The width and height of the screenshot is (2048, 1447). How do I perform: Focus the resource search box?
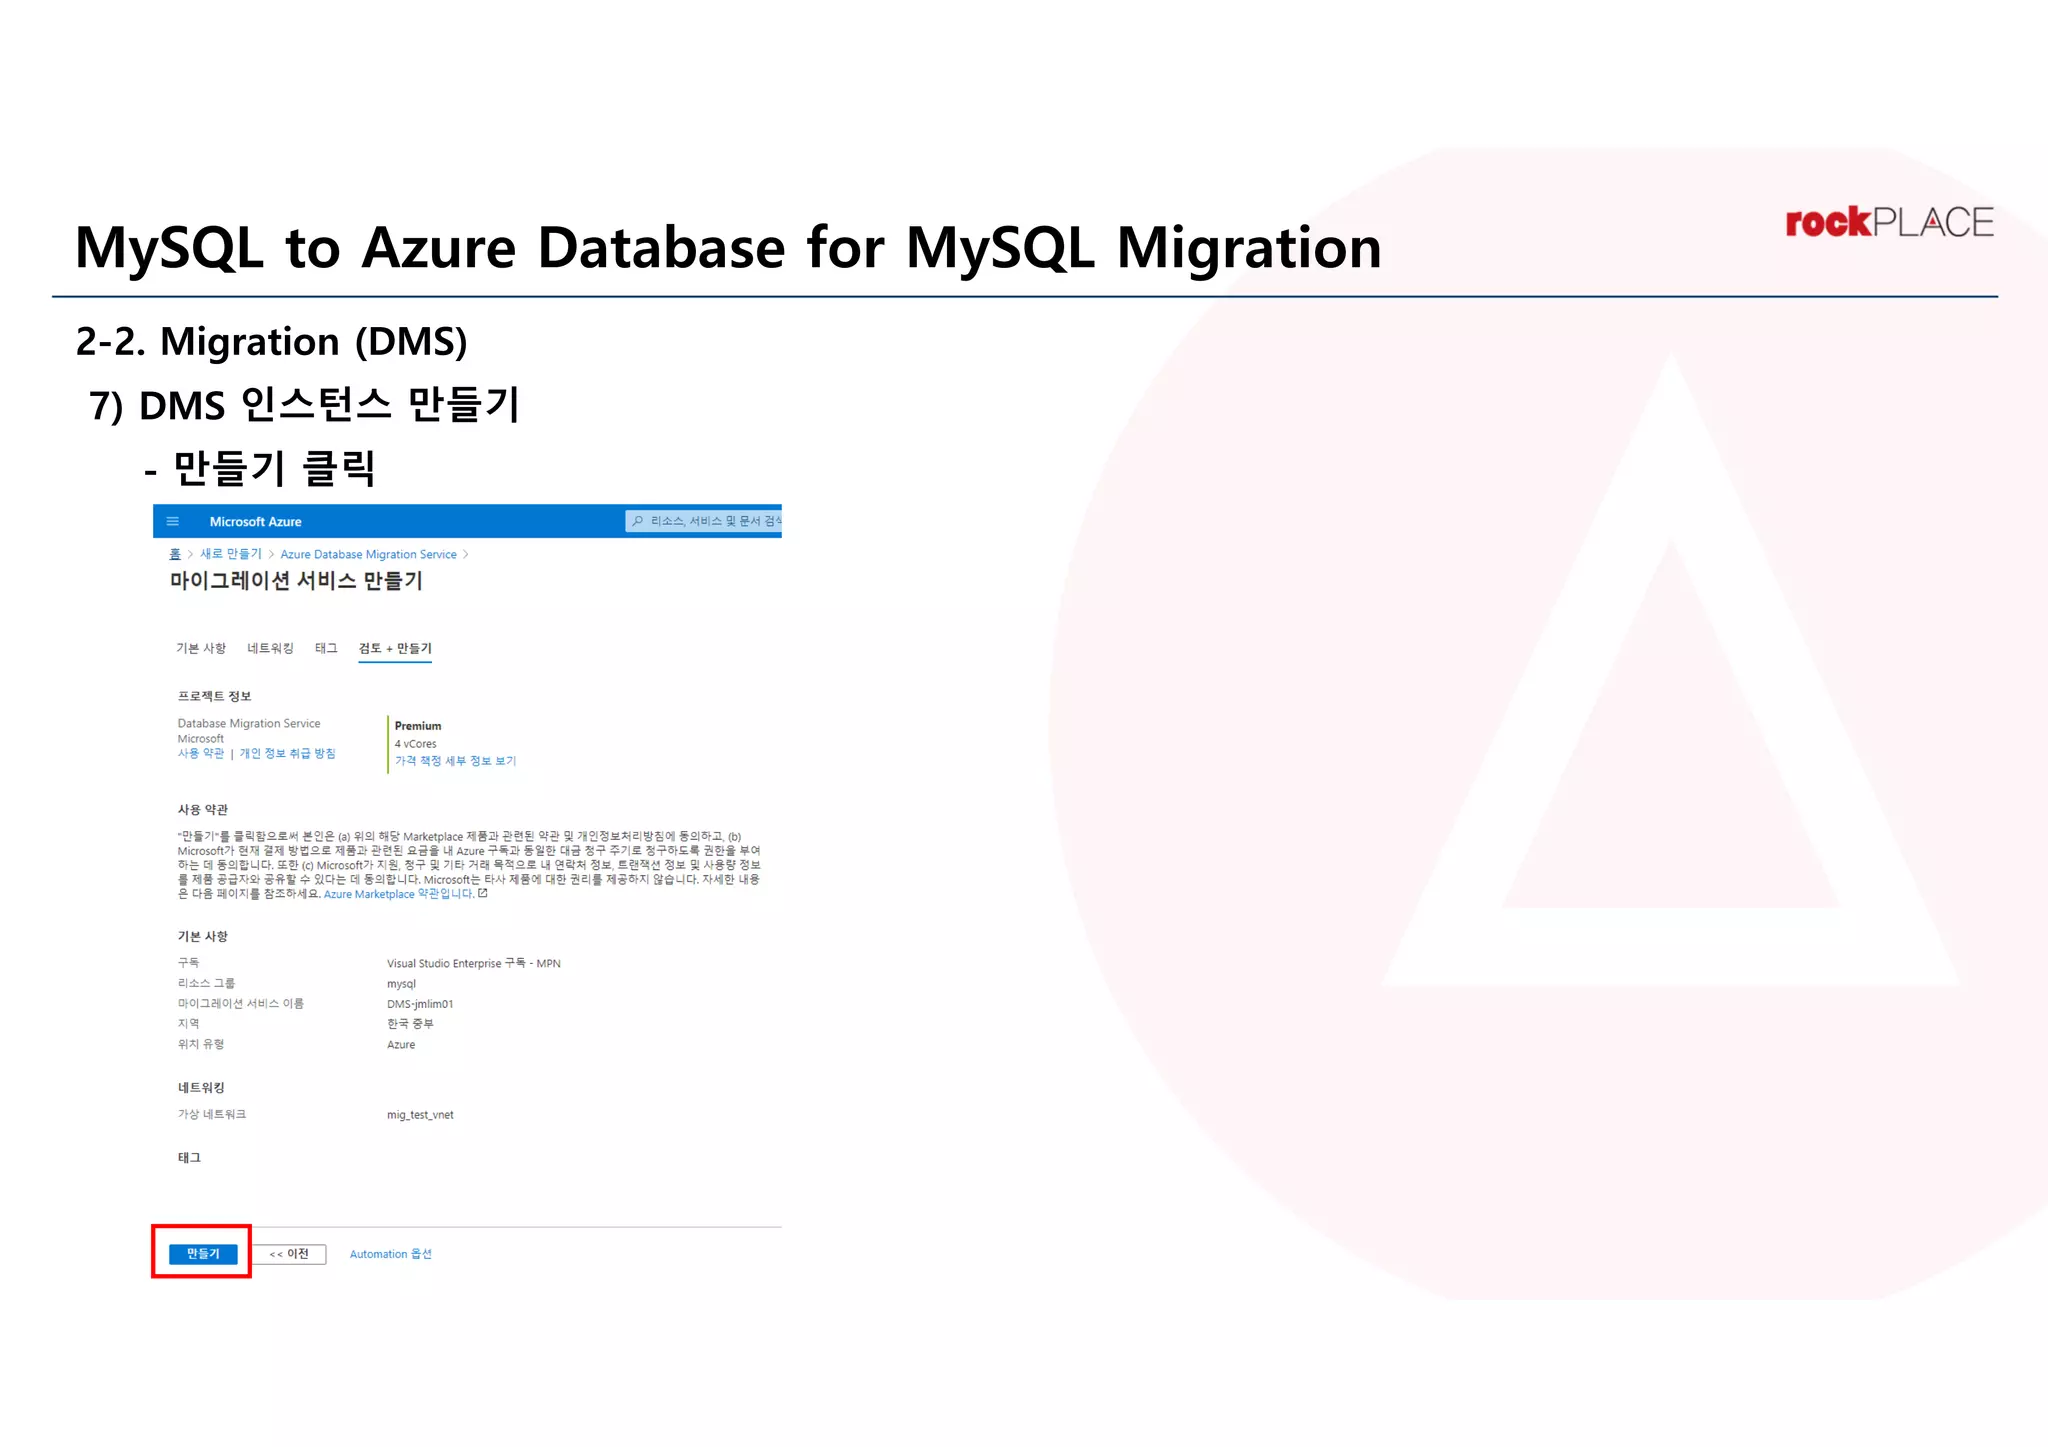coord(703,521)
